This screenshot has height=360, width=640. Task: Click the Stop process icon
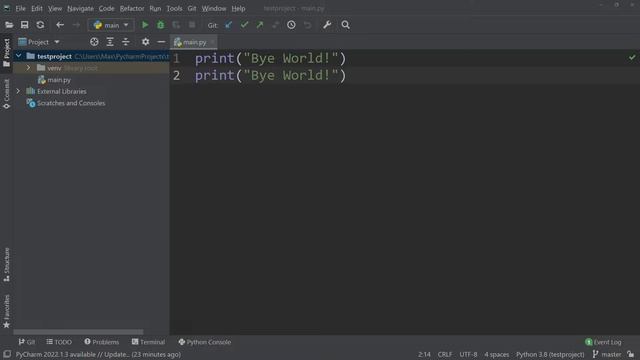point(192,25)
